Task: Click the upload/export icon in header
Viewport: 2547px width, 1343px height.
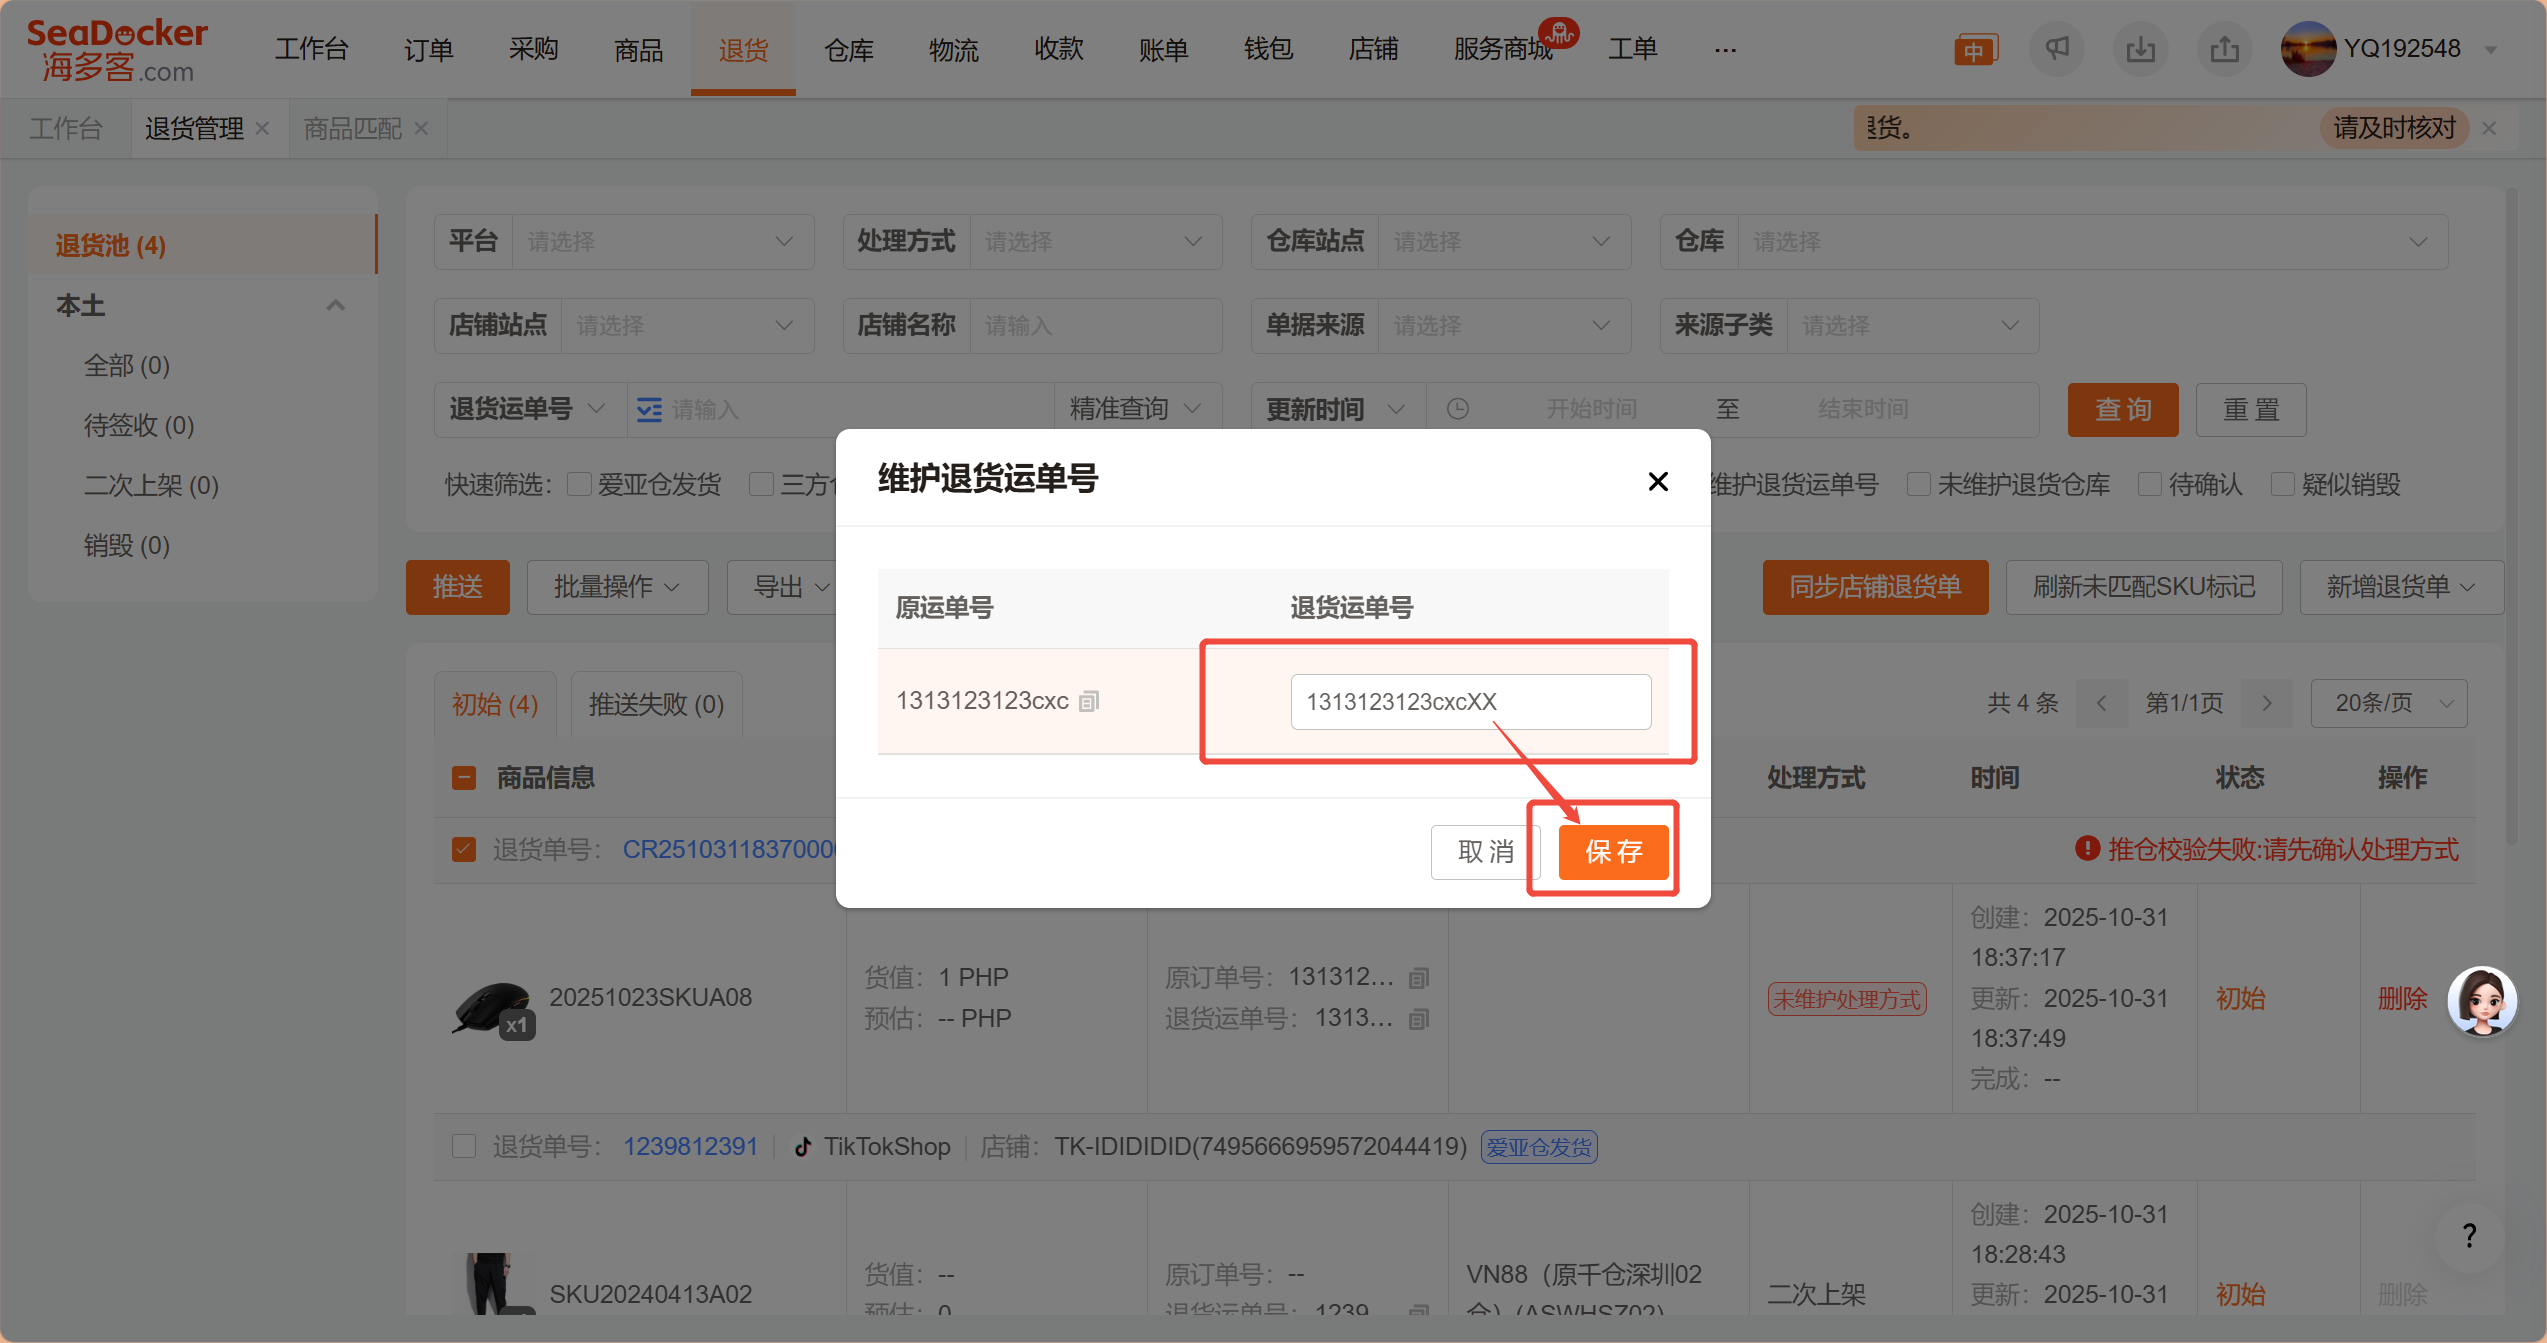Action: (2224, 49)
